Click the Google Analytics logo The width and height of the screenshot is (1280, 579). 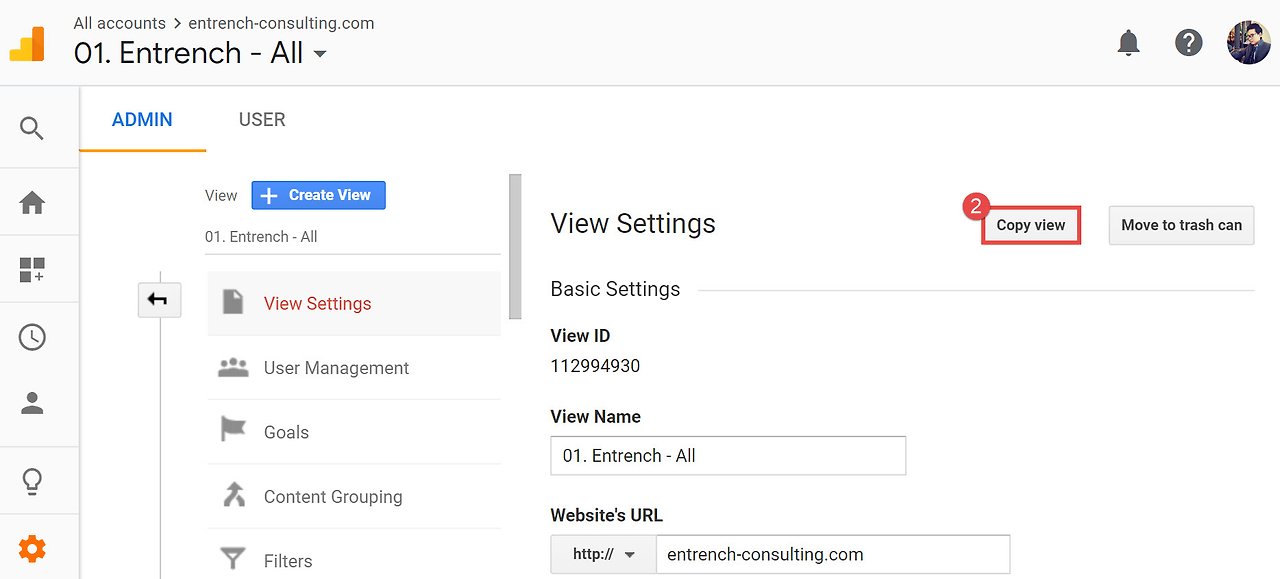[28, 43]
